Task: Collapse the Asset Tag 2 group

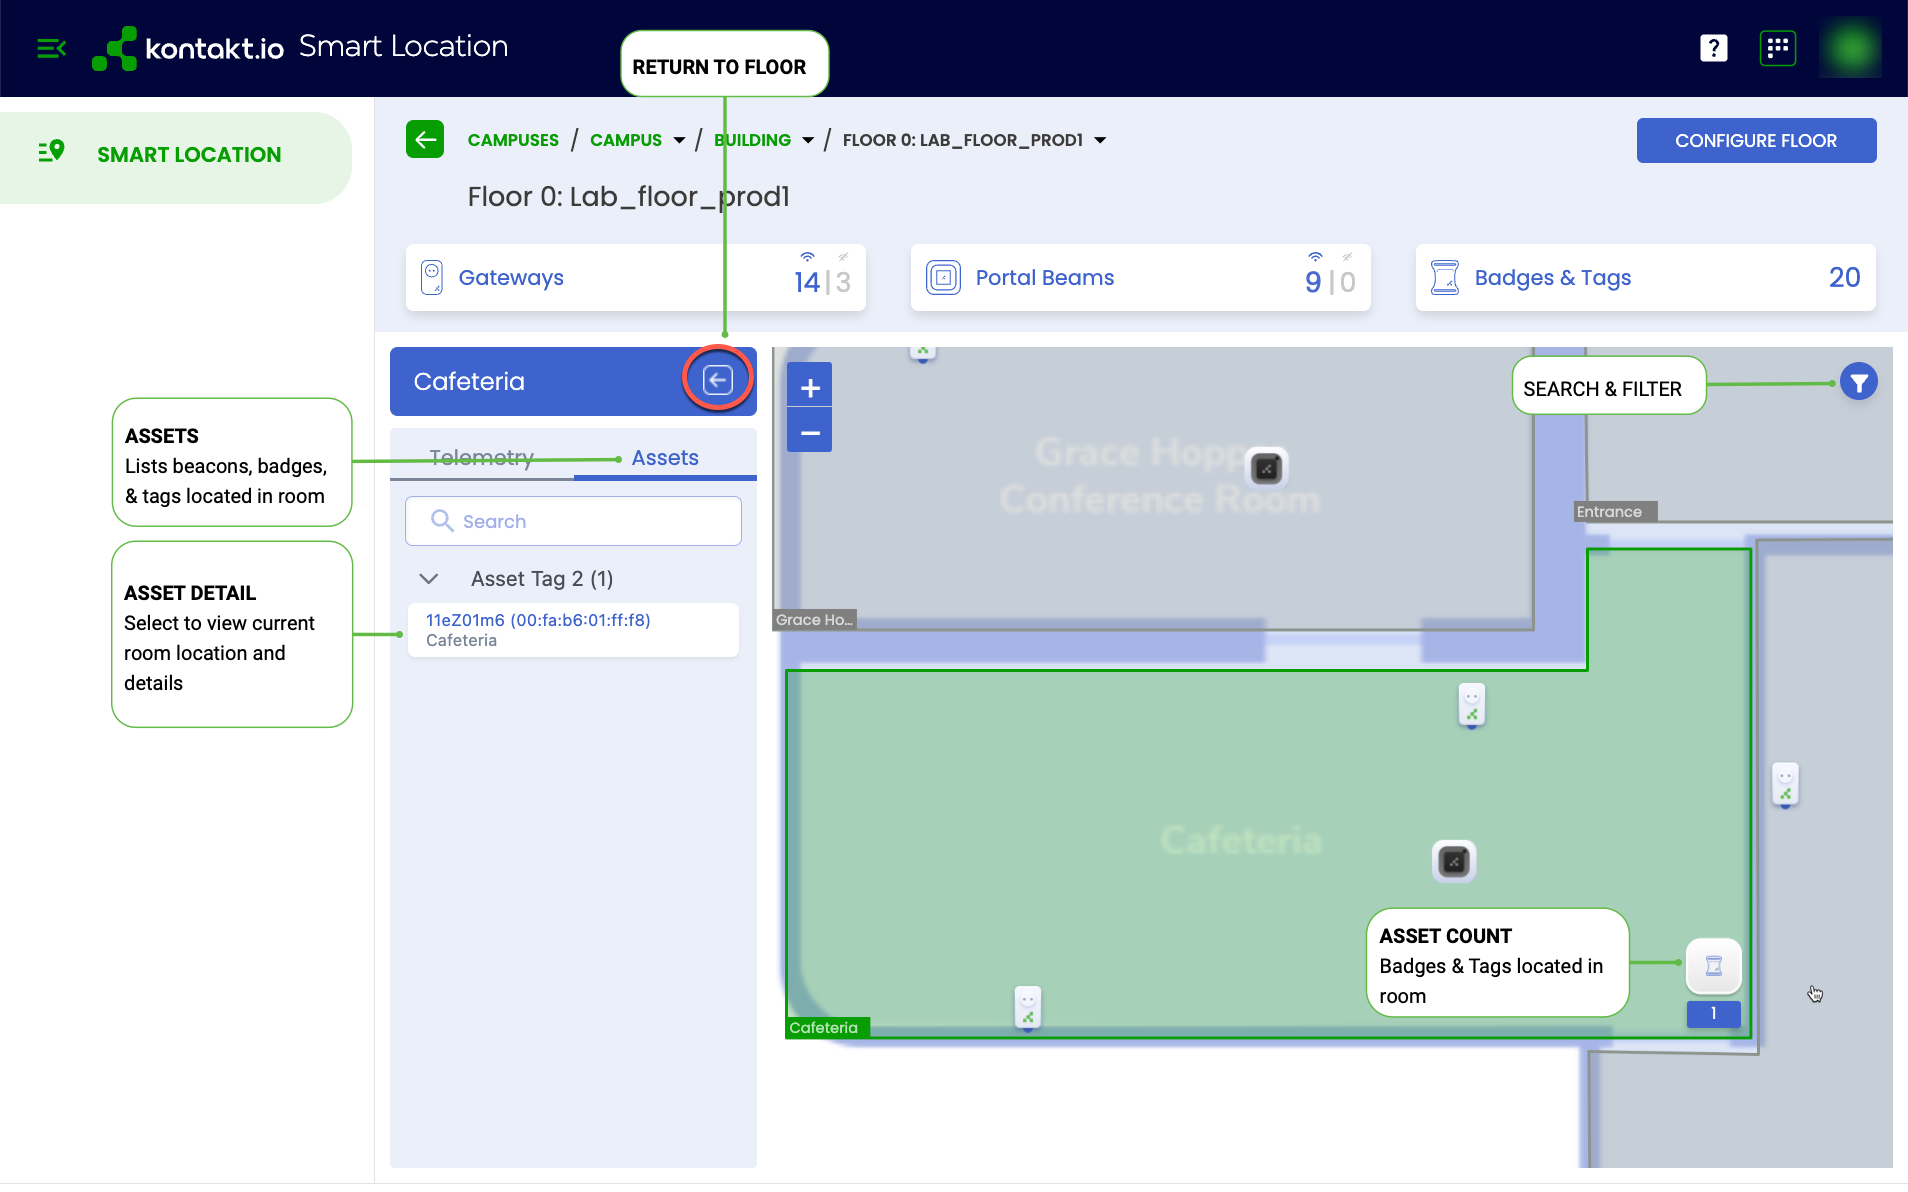Action: pyautogui.click(x=429, y=579)
